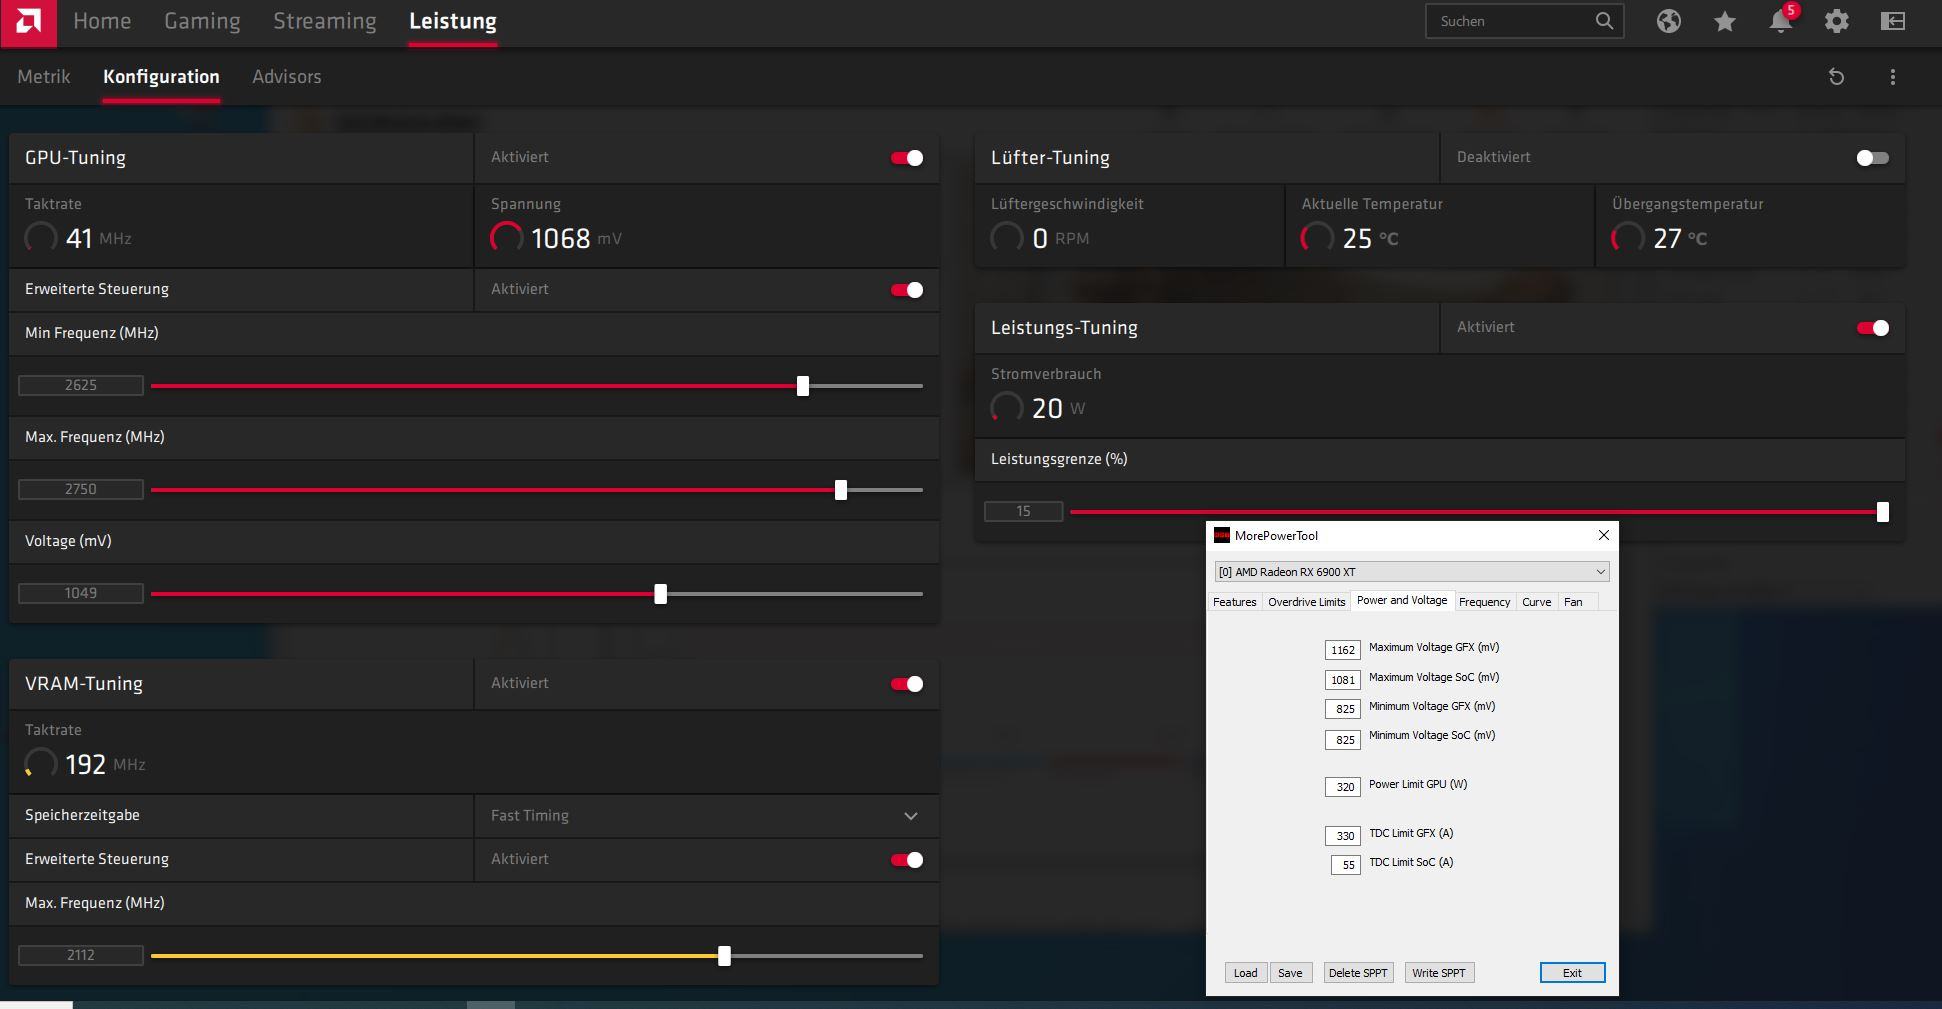Click the GPU Spannung 1068 mV reading

tap(556, 238)
